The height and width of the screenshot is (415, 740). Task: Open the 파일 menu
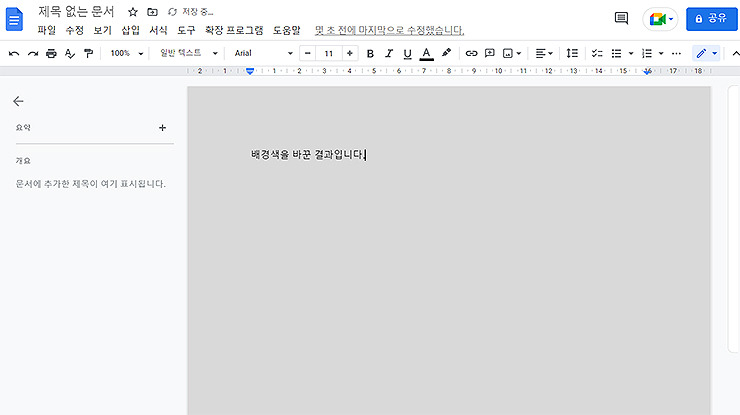click(47, 30)
